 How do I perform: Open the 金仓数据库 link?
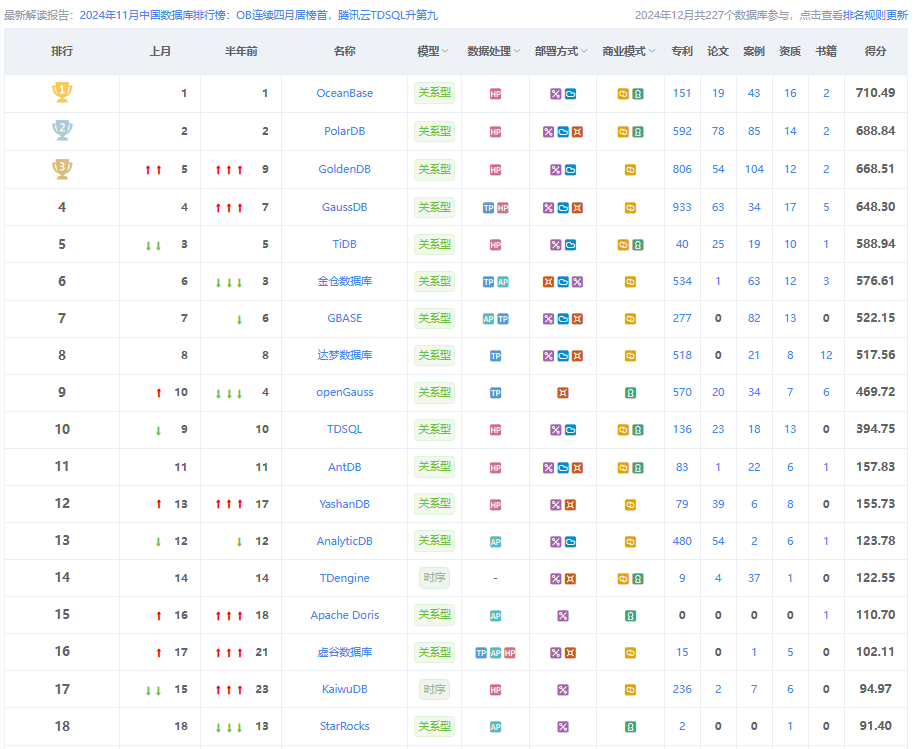344,281
